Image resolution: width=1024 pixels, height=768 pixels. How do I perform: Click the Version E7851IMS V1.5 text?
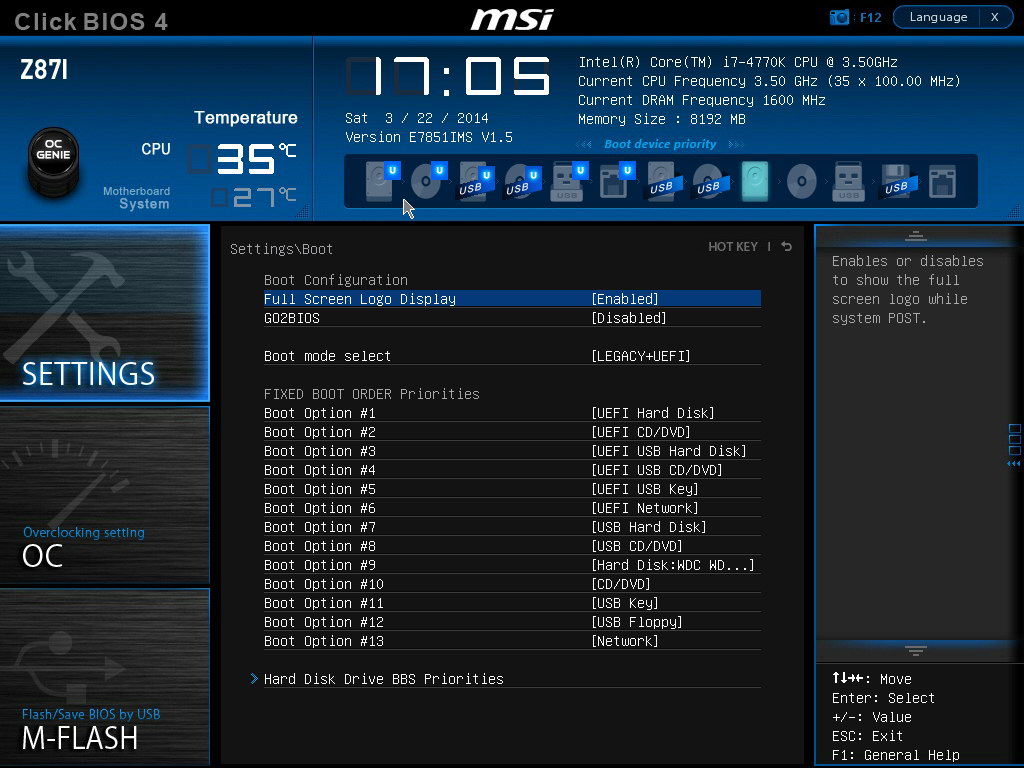[x=428, y=137]
